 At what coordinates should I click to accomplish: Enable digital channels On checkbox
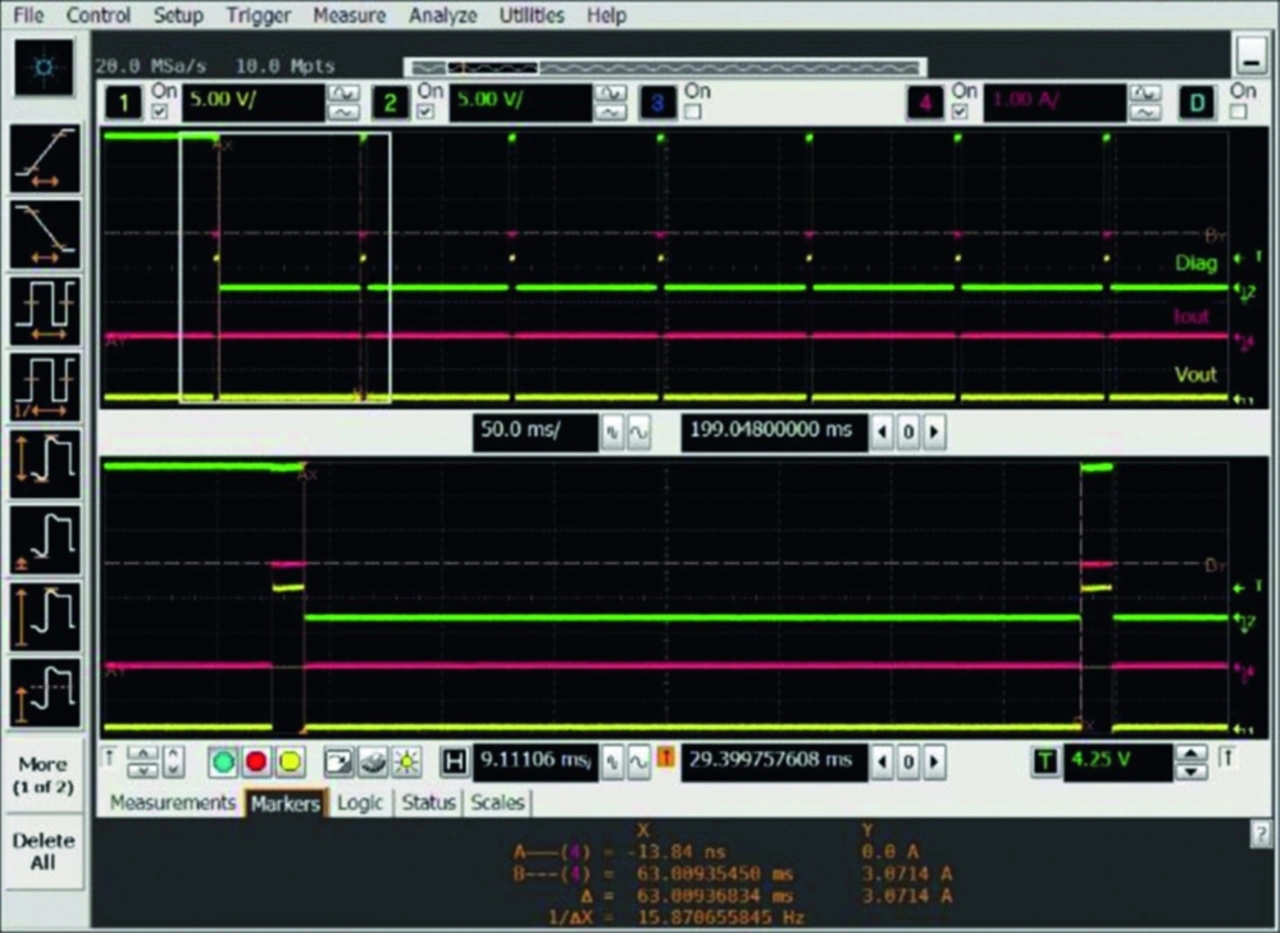[x=1239, y=112]
